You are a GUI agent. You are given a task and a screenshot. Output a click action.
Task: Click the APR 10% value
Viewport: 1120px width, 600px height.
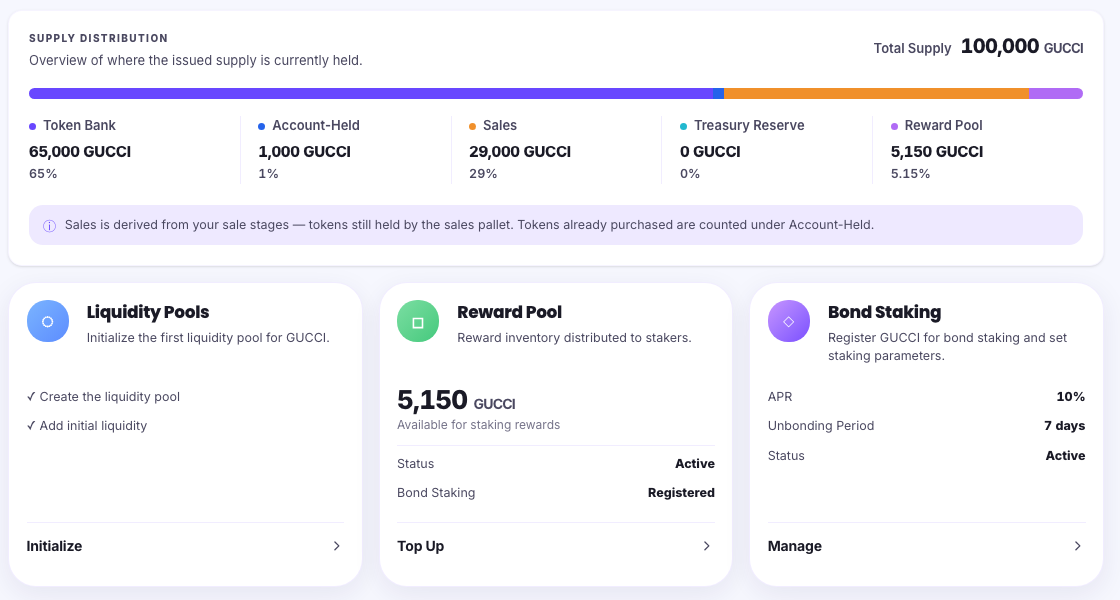coord(1071,396)
